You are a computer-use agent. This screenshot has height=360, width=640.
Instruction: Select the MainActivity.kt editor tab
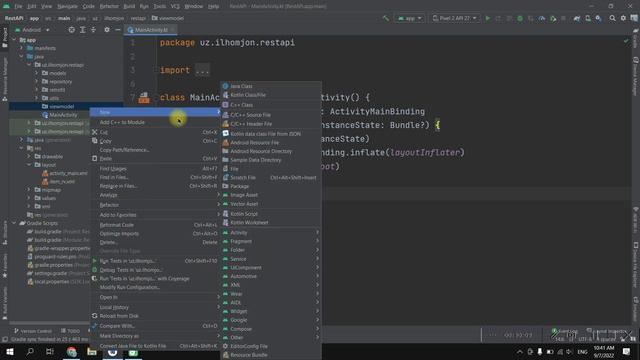(151, 30)
